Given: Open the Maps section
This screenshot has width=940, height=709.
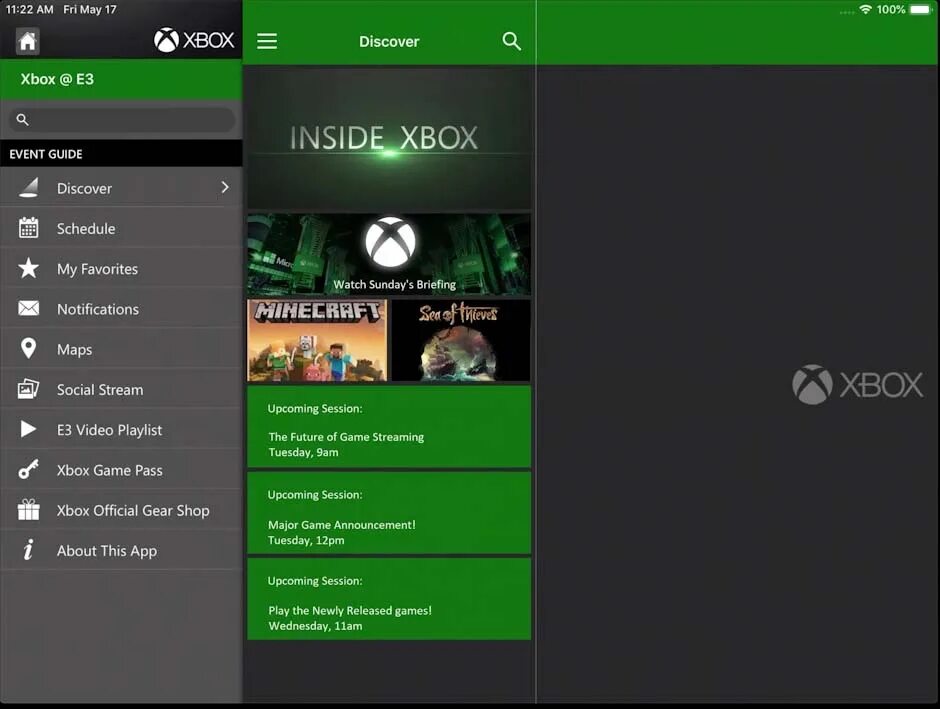Looking at the screenshot, I should pos(122,349).
